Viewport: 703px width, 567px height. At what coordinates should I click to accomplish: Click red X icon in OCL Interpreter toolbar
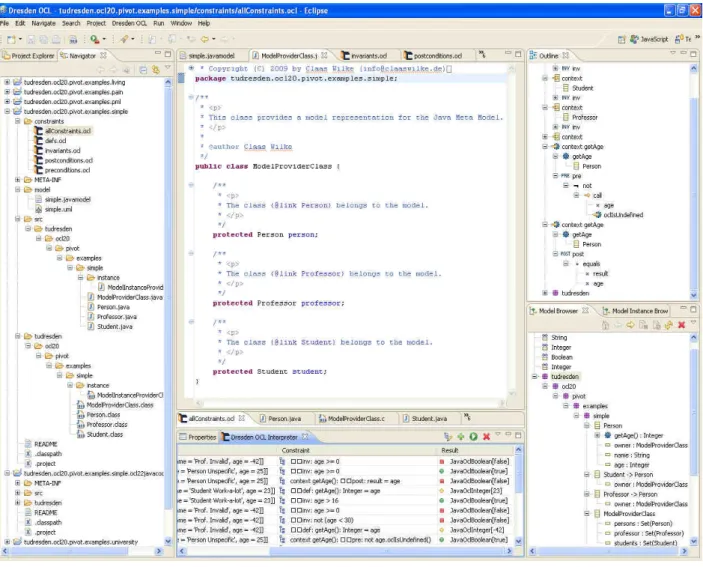coord(486,436)
